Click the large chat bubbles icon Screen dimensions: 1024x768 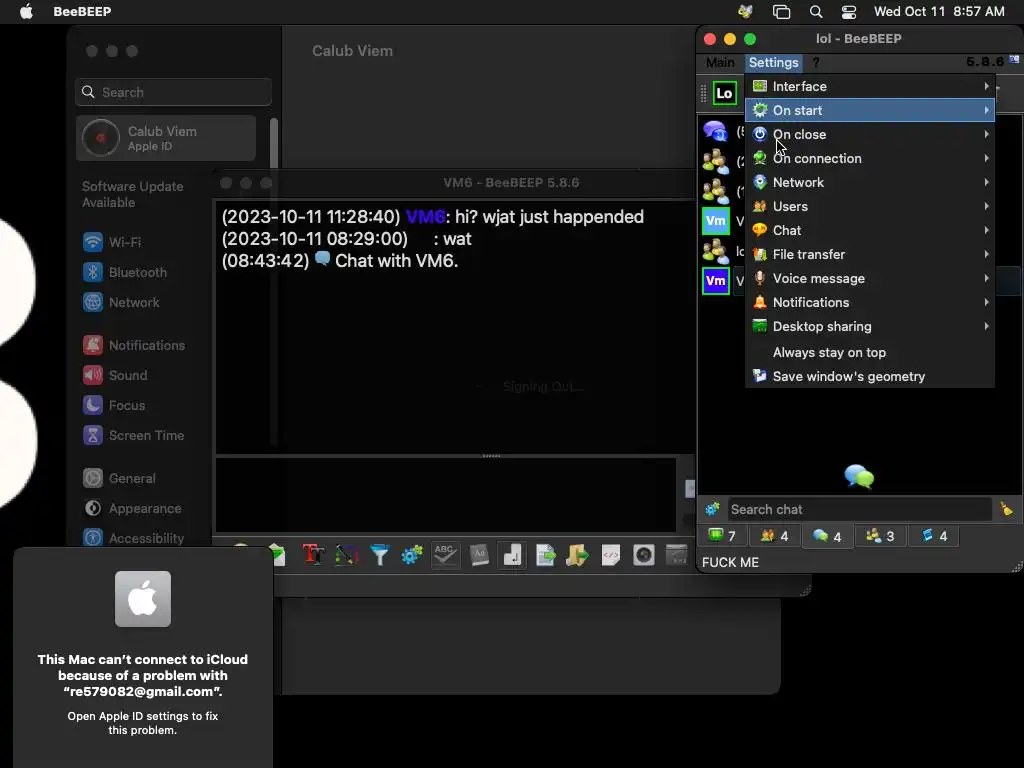(x=859, y=477)
